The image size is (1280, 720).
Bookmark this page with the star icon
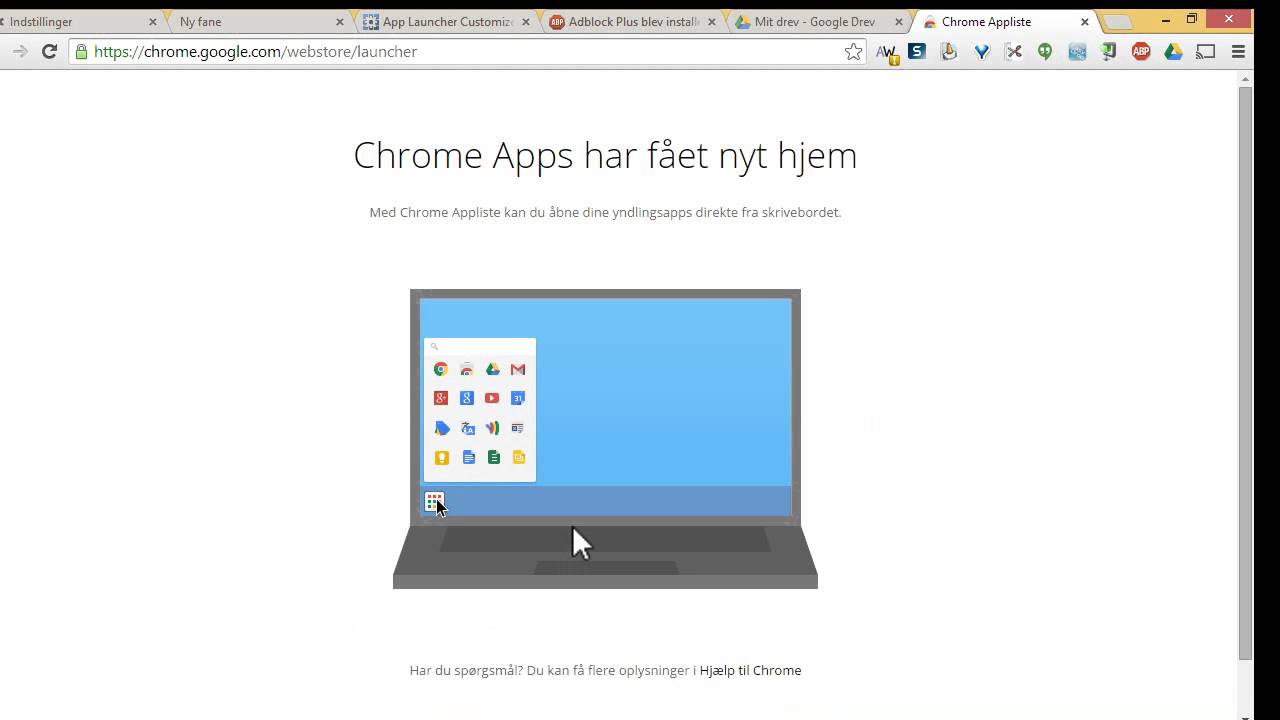click(x=853, y=52)
